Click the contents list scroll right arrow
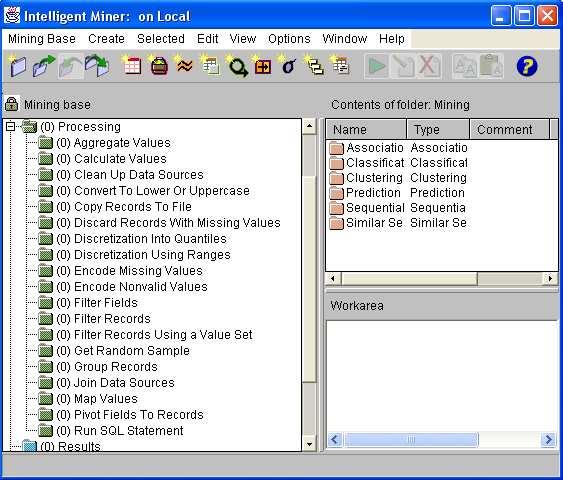The height and width of the screenshot is (480, 563). point(550,278)
